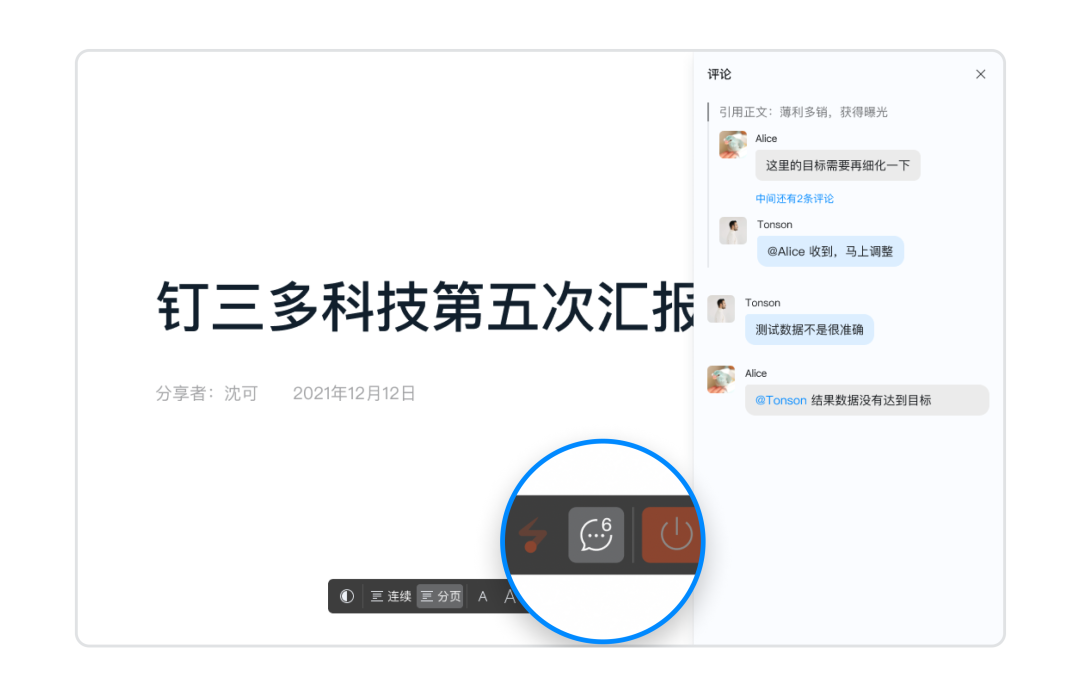The image size is (1080, 697).
Task: Select the larger font size A
Action: (x=509, y=596)
